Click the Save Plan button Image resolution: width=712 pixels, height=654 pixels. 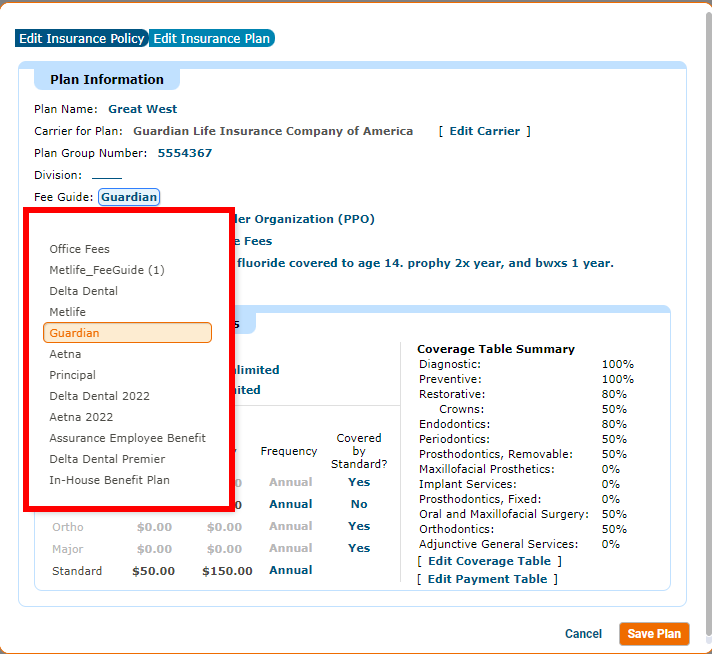(x=654, y=634)
